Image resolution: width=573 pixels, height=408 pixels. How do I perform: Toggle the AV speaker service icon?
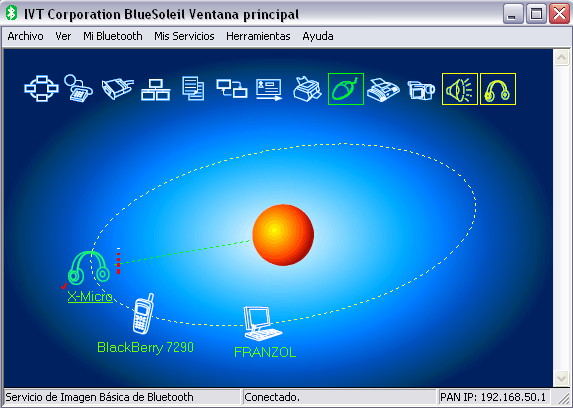coord(460,89)
